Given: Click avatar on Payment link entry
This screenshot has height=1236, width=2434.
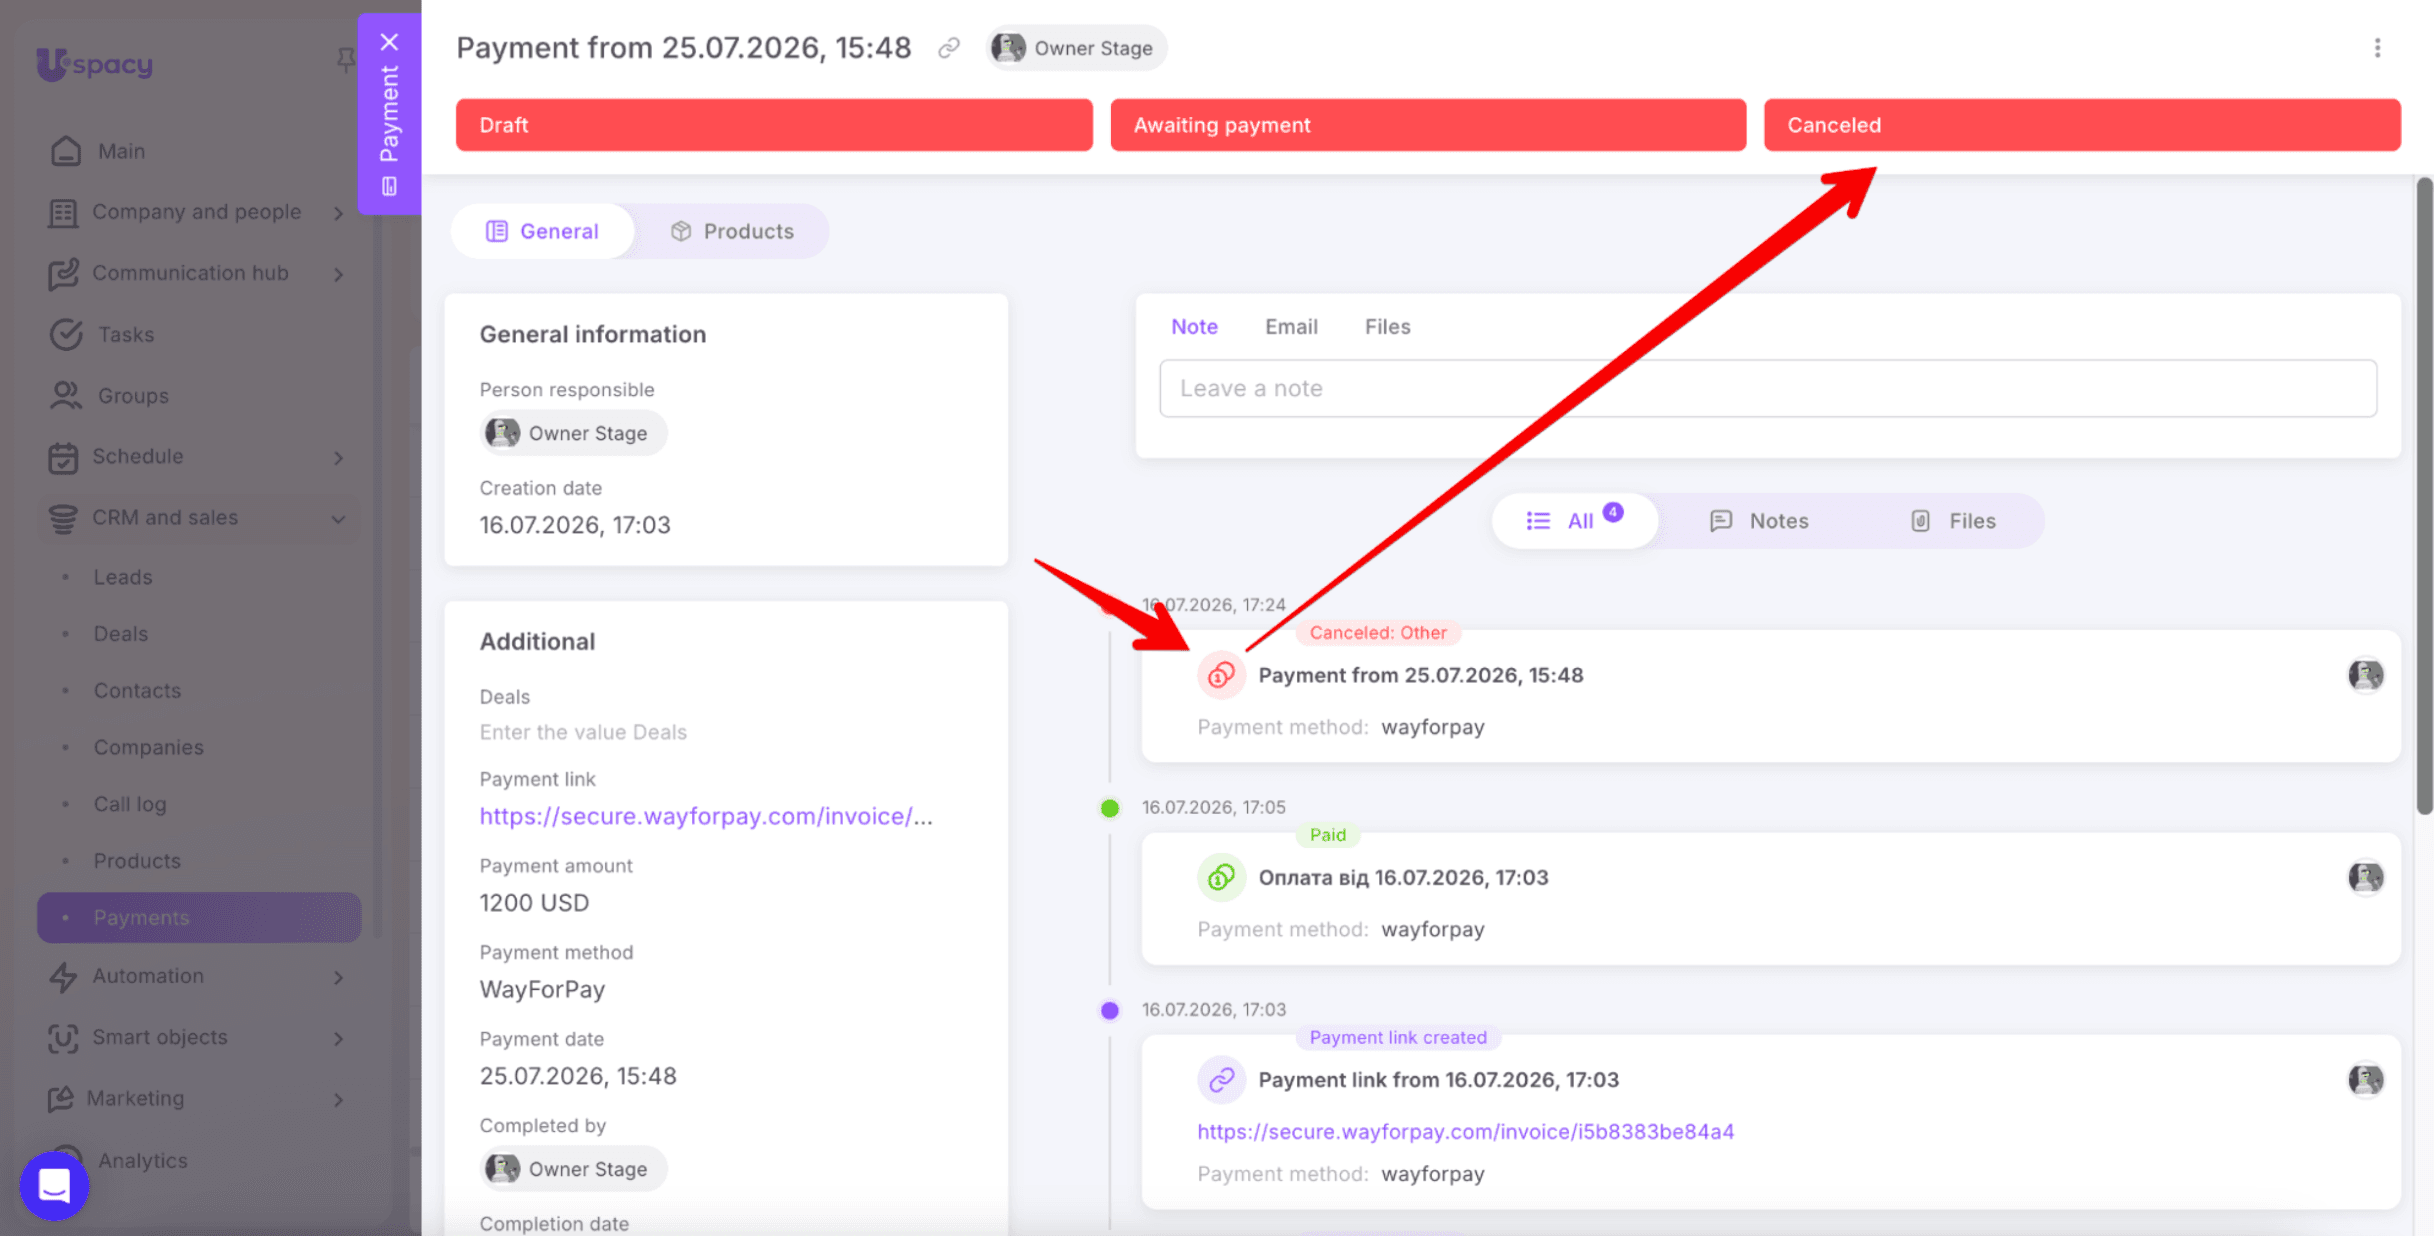Looking at the screenshot, I should (2366, 1080).
